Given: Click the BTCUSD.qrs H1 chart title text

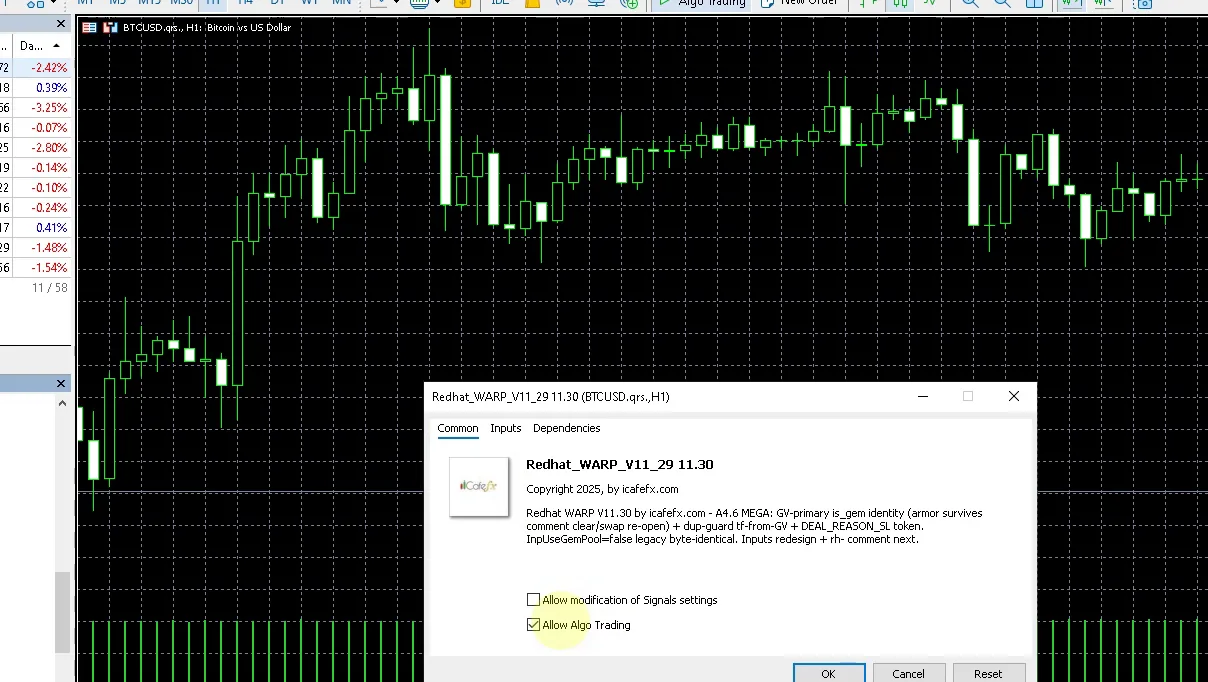Looking at the screenshot, I should click(207, 28).
